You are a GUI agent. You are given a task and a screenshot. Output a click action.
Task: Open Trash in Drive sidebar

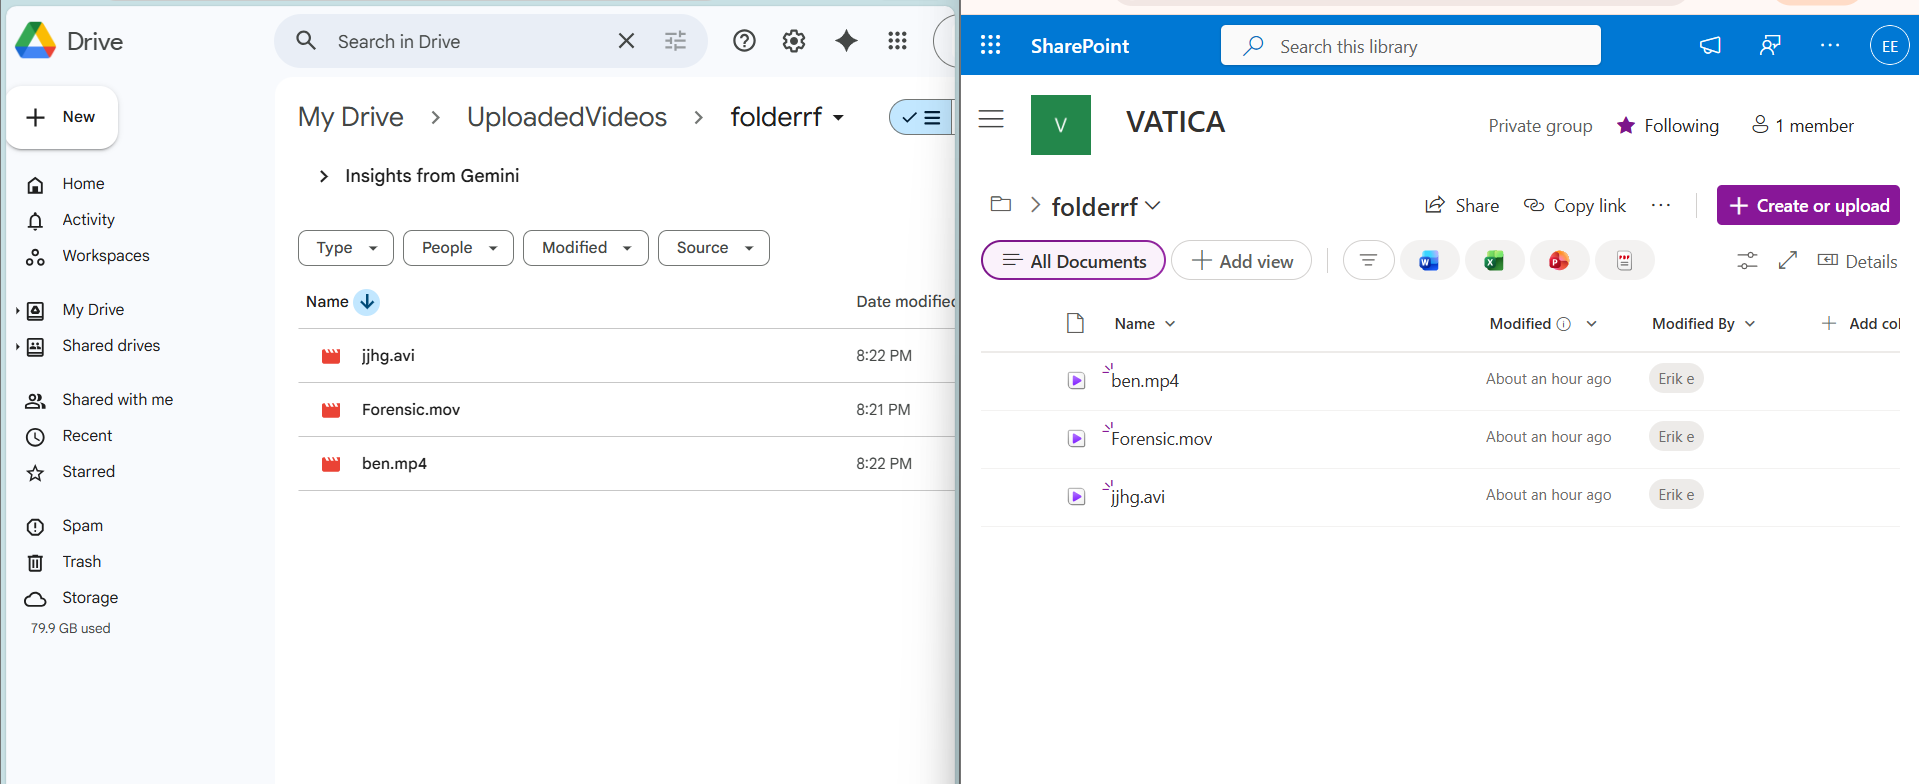pyautogui.click(x=81, y=562)
